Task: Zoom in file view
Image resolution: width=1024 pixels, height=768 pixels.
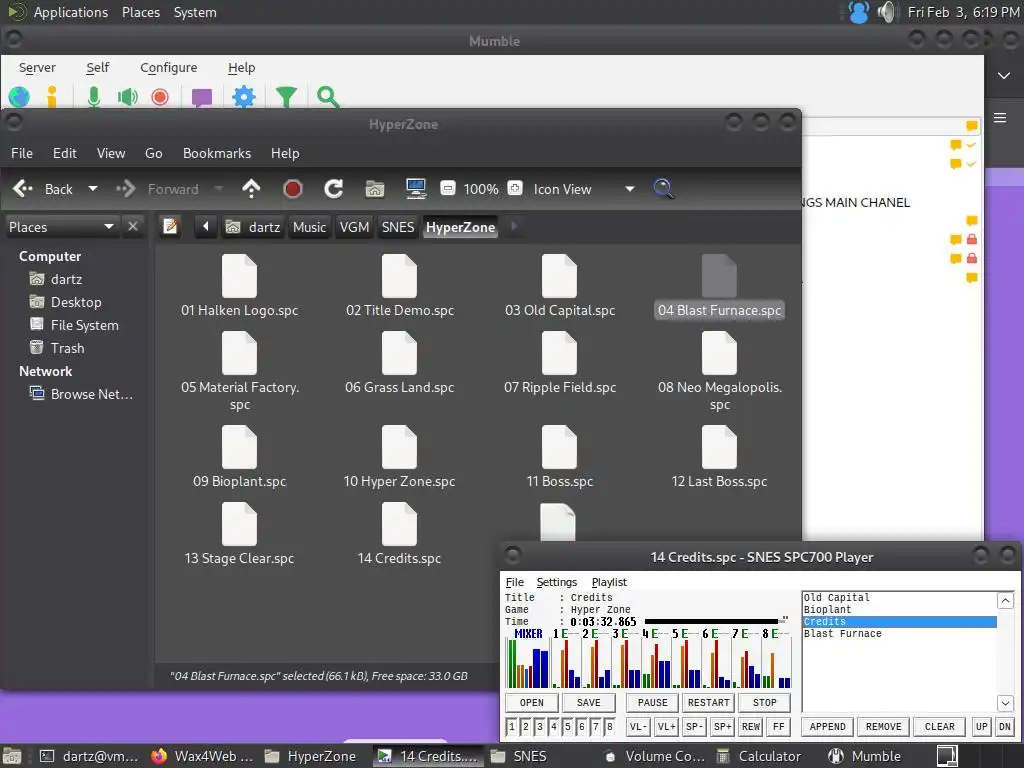Action: coord(515,189)
